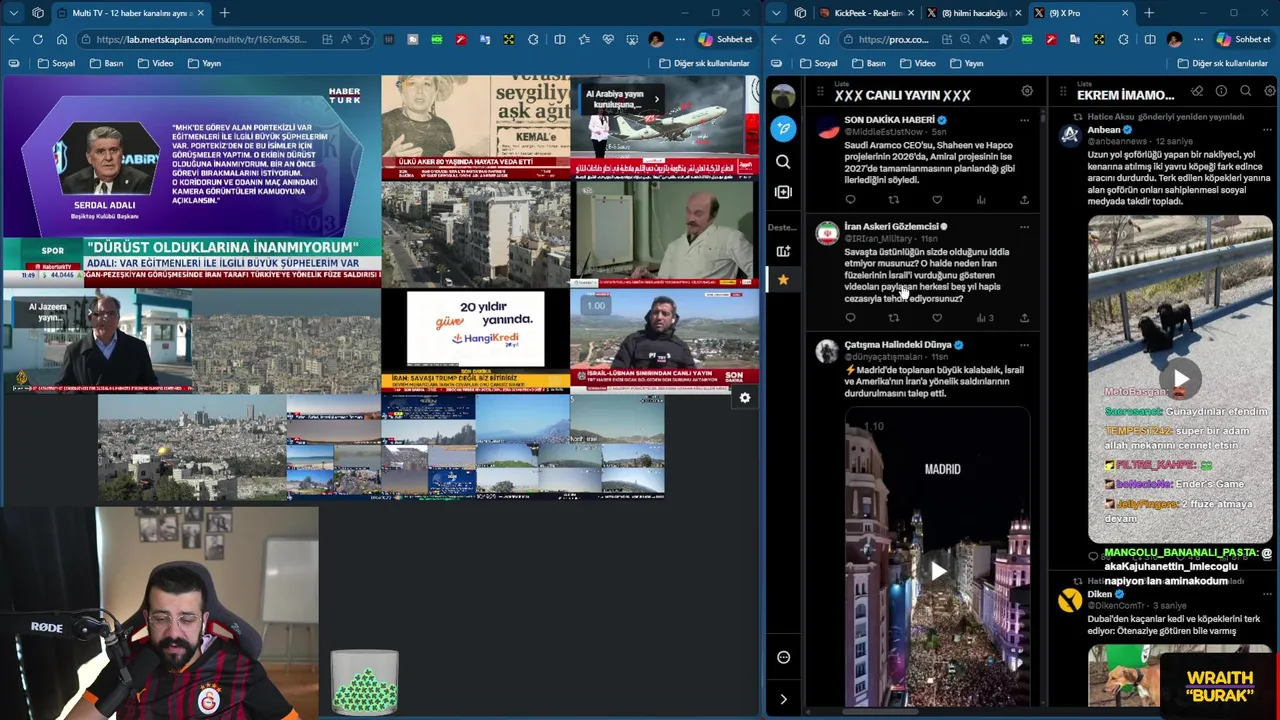The image size is (1280, 720).
Task: Select the Israel-Lebanon border live stream tile
Action: (664, 340)
